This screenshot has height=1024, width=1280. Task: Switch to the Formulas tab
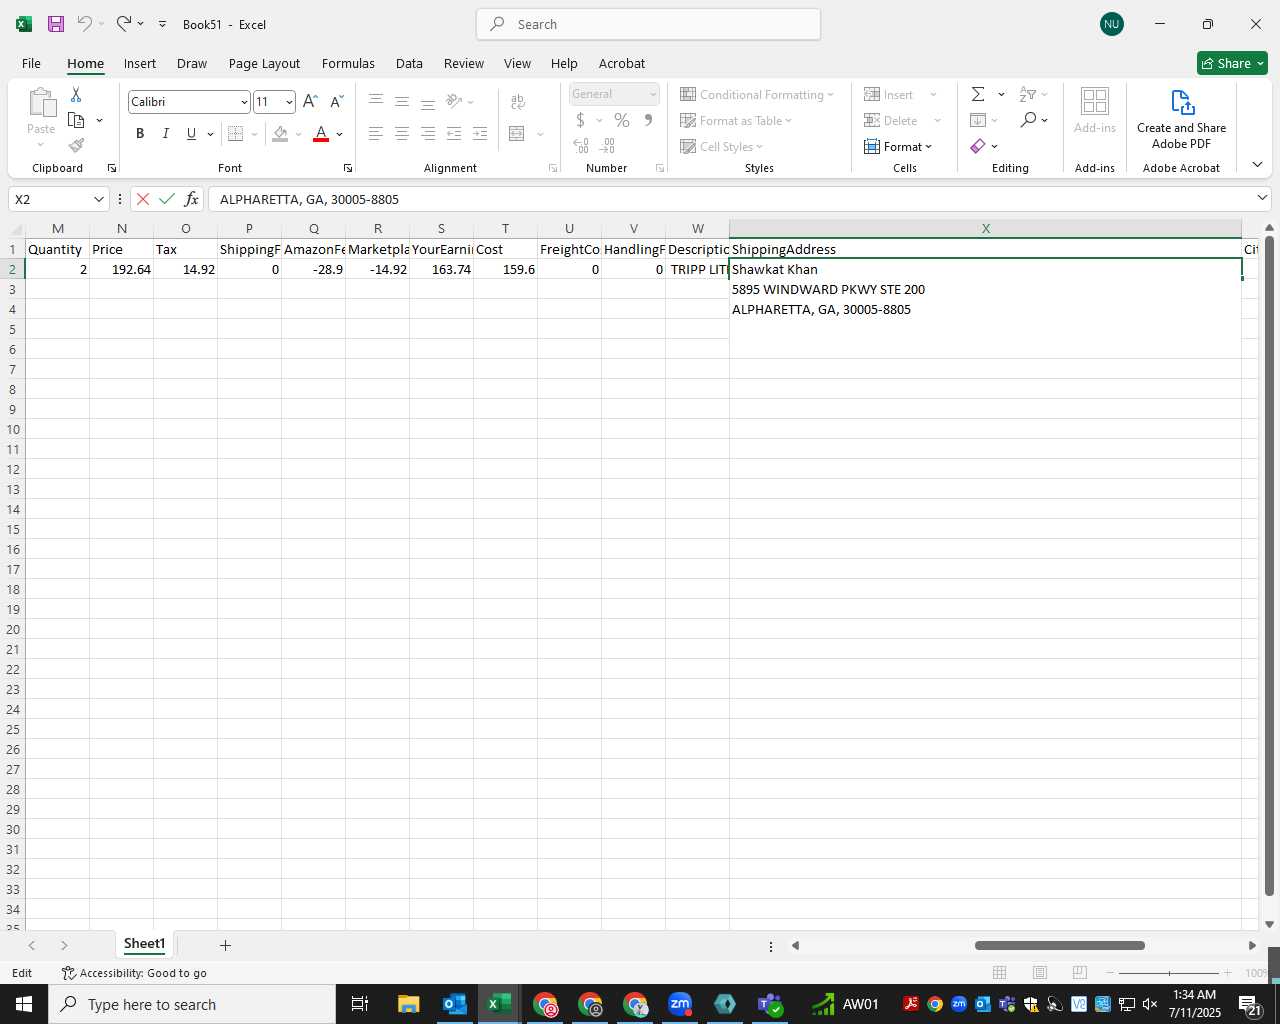tap(348, 63)
